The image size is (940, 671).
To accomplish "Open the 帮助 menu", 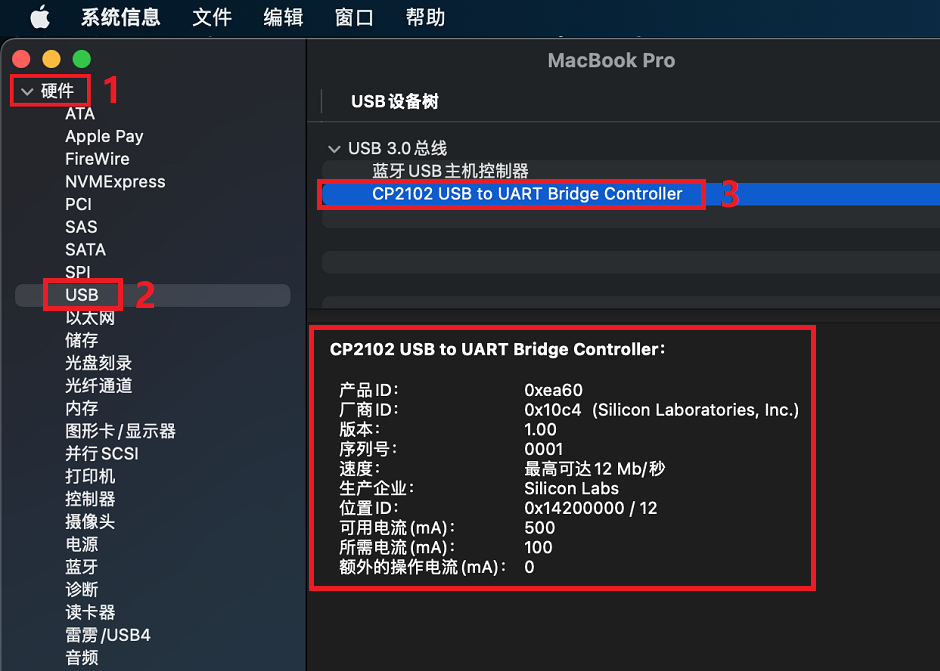I will pyautogui.click(x=425, y=17).
